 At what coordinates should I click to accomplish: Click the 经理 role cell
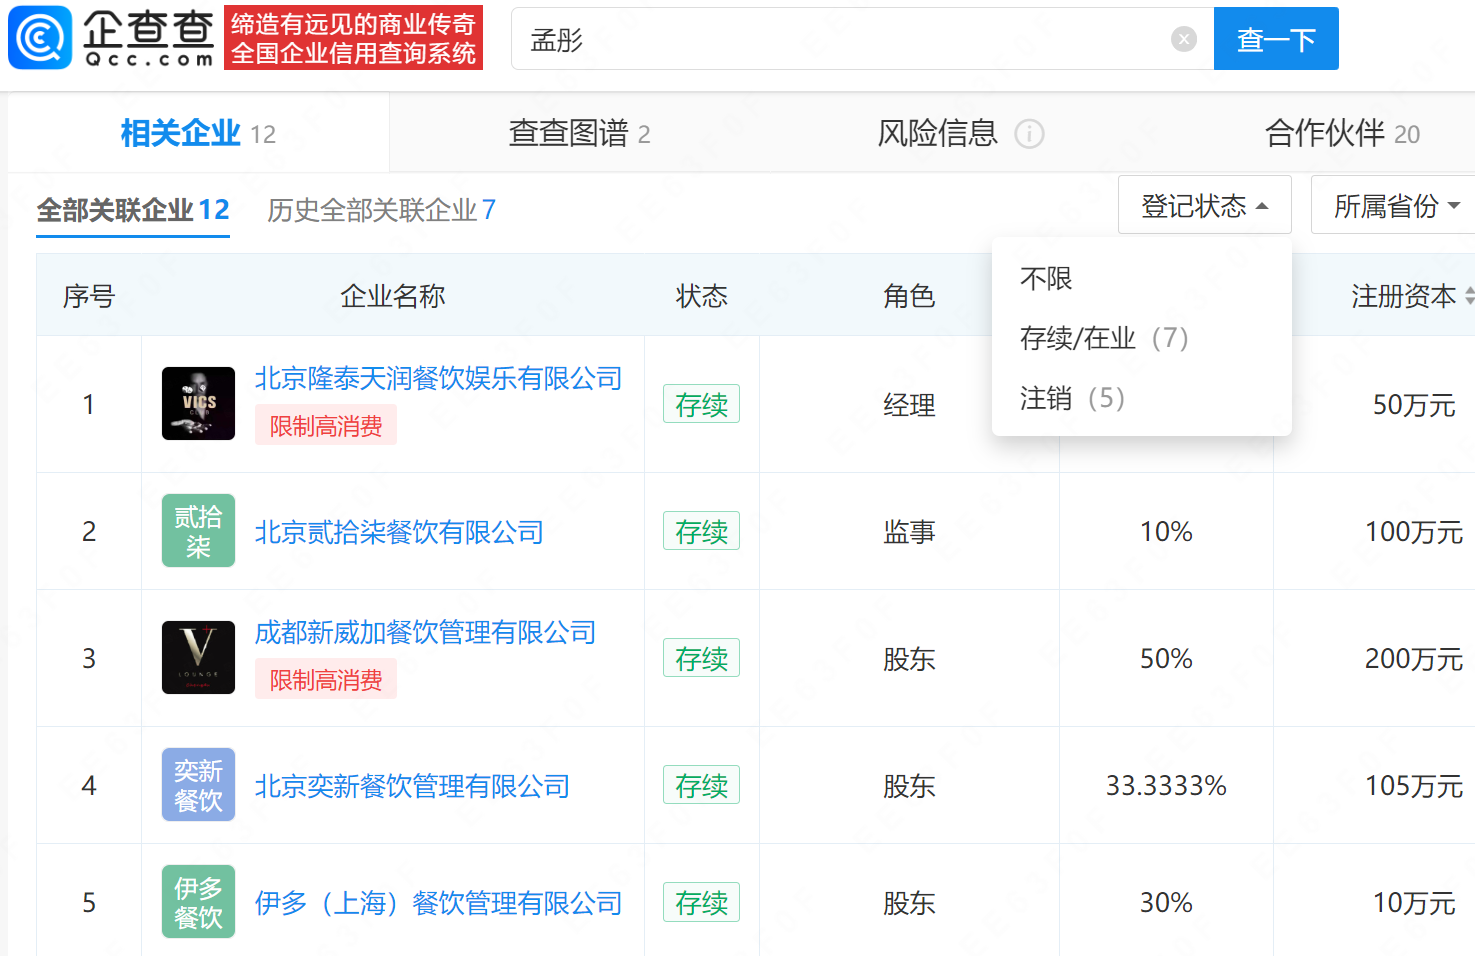pyautogui.click(x=909, y=405)
